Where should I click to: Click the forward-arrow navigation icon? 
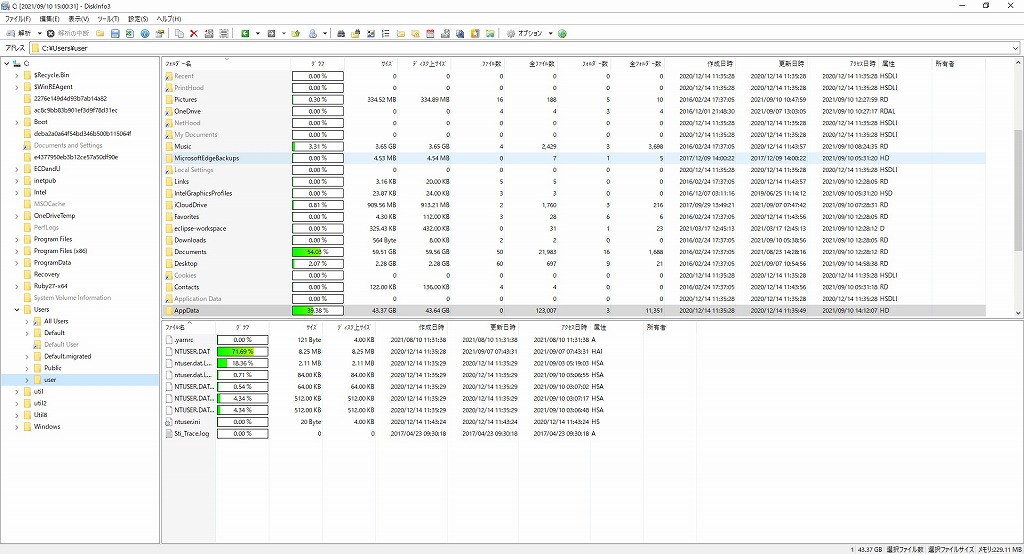coord(271,33)
